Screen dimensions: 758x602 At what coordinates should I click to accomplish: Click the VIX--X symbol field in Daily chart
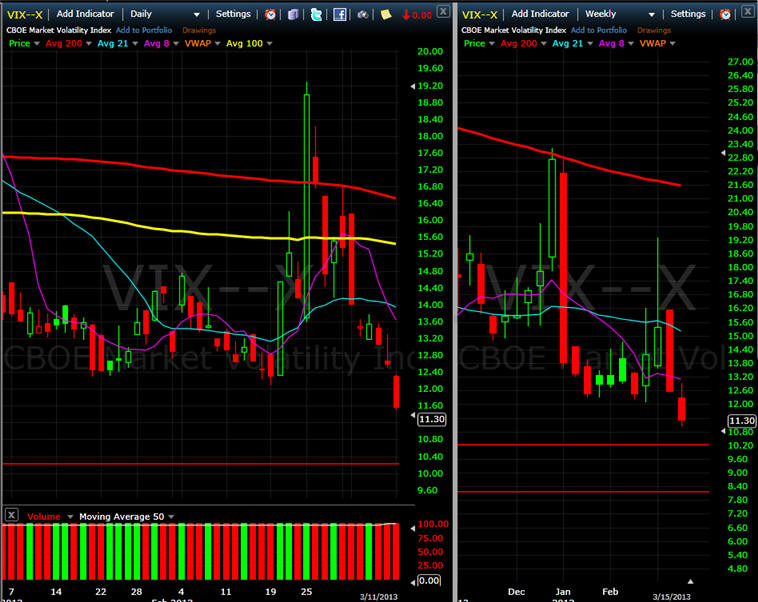[x=22, y=14]
